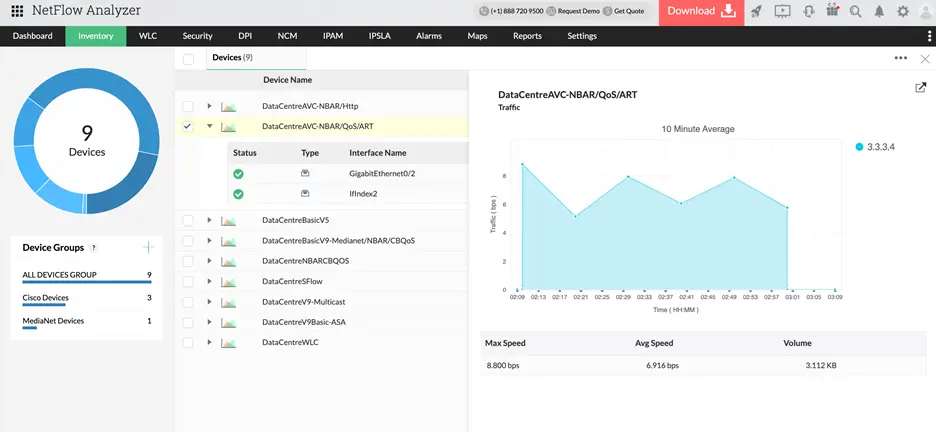The width and height of the screenshot is (936, 432).
Task: Click the headset support icon
Action: [x=809, y=11]
